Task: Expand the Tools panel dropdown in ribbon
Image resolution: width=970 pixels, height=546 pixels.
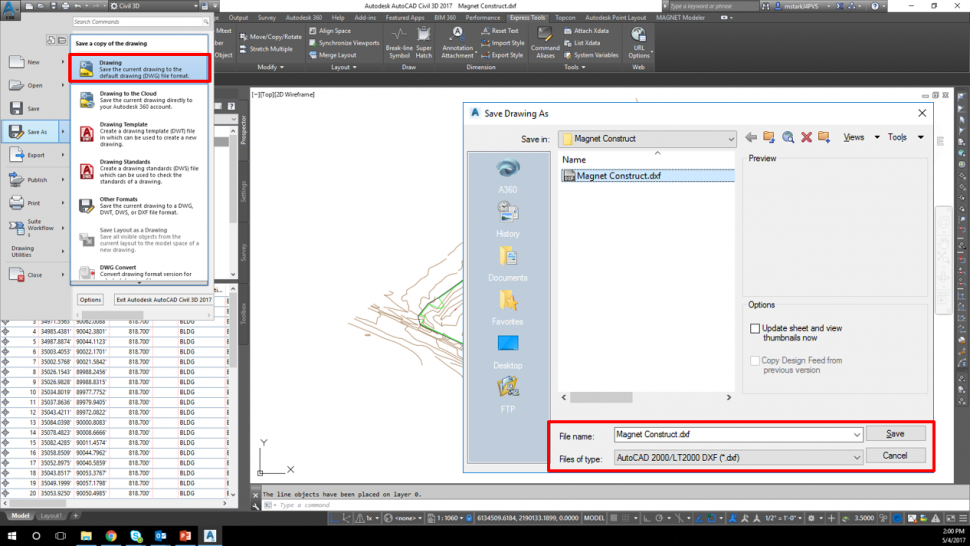Action: [575, 67]
